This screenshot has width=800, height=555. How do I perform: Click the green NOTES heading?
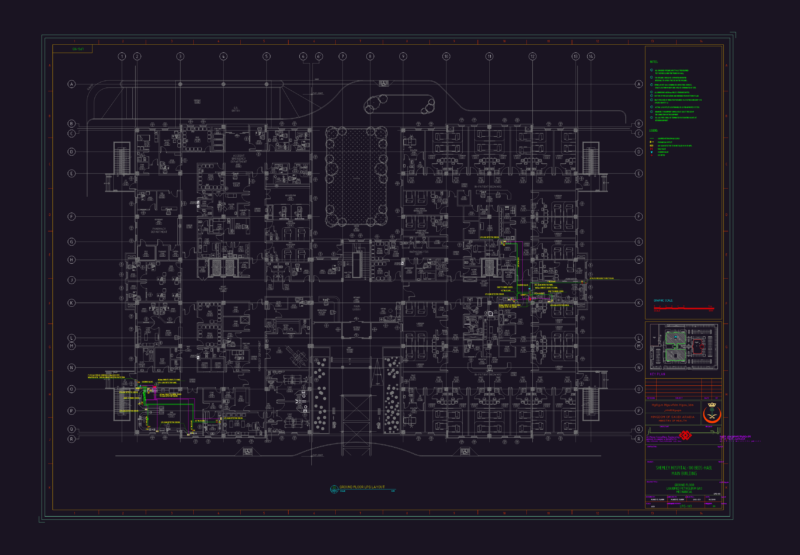pos(654,62)
